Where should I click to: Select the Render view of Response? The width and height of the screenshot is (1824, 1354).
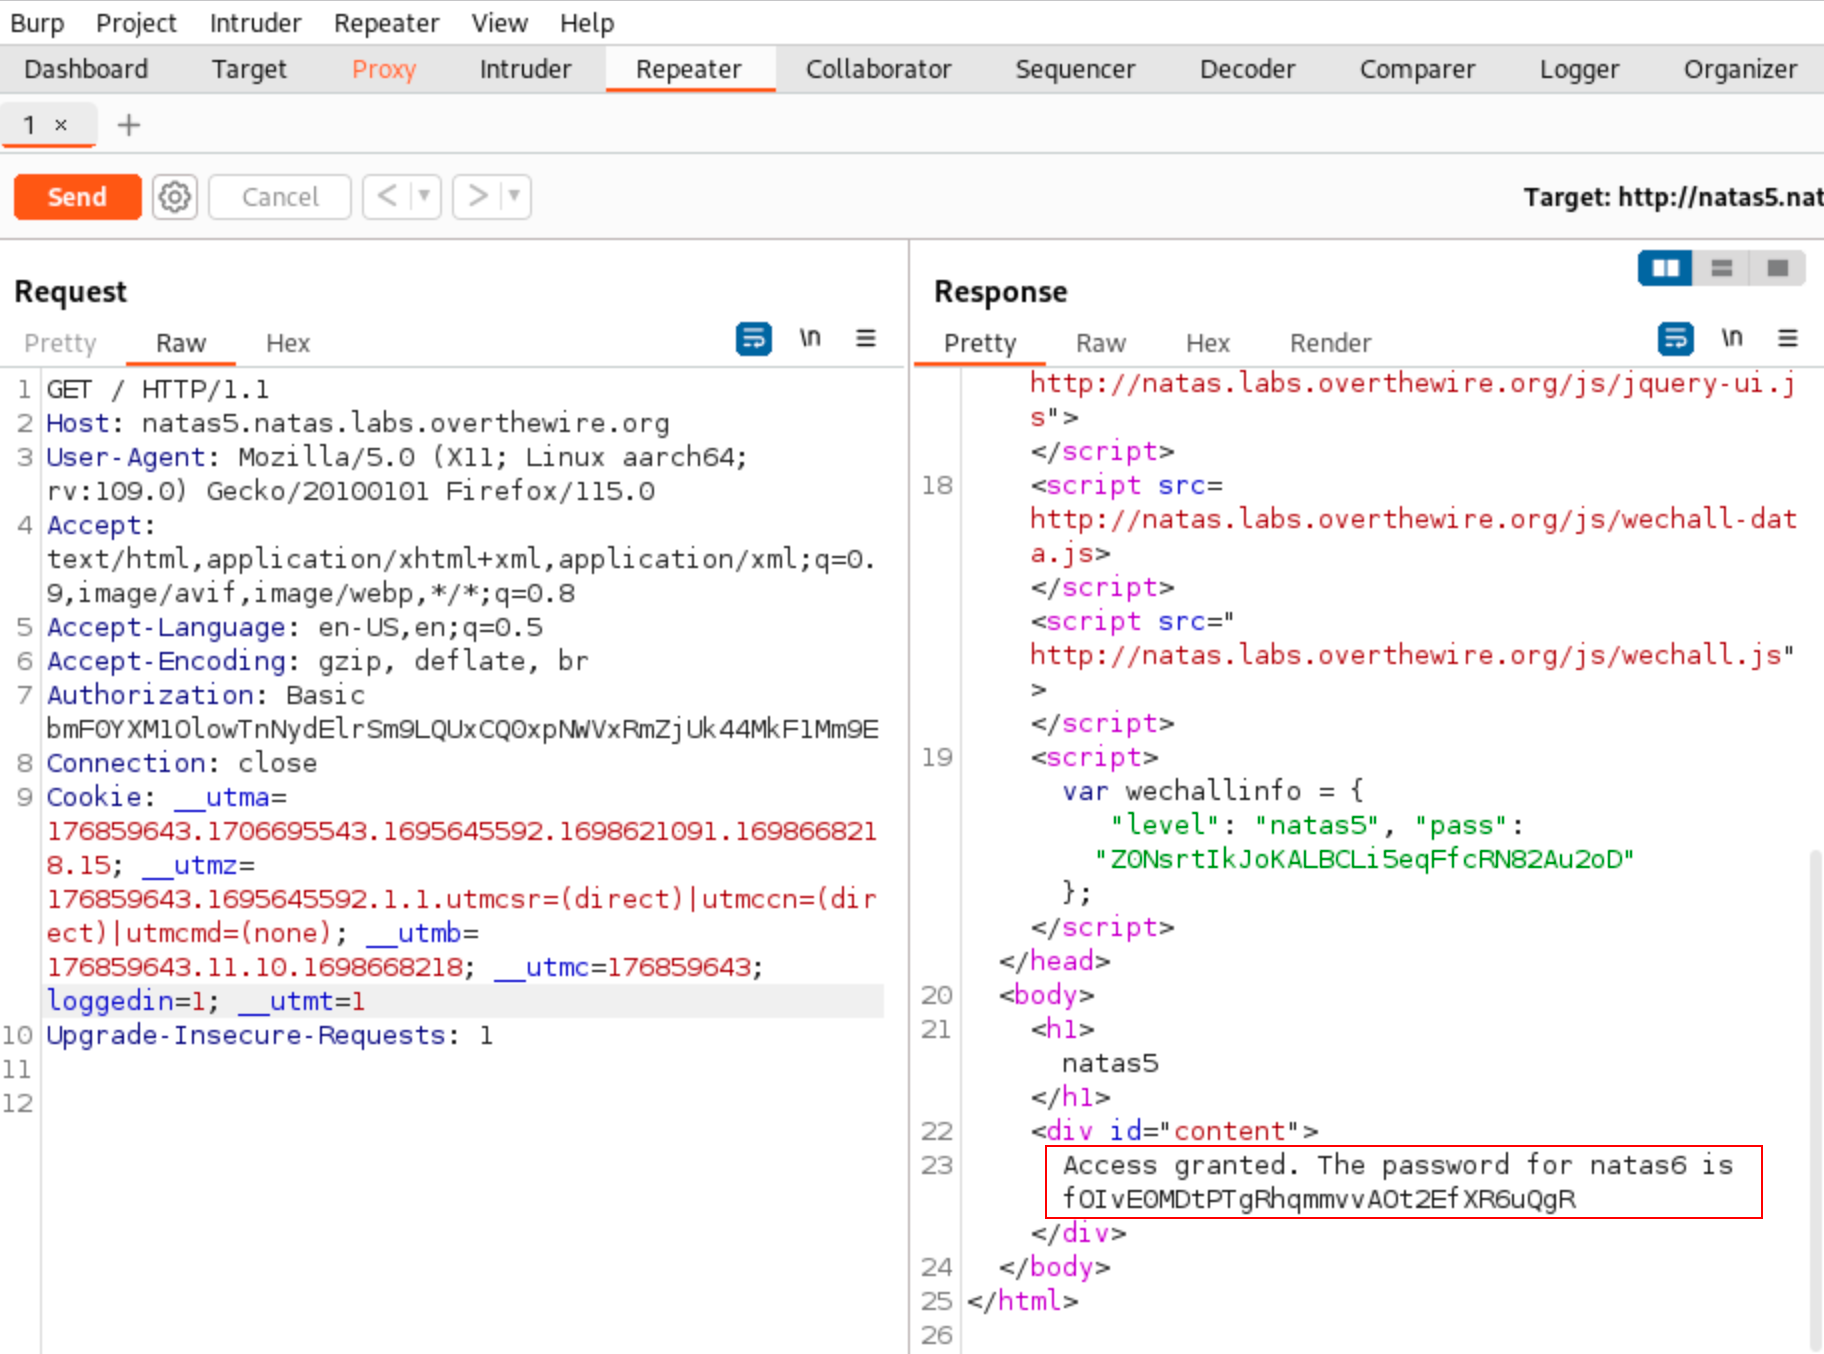1330,343
